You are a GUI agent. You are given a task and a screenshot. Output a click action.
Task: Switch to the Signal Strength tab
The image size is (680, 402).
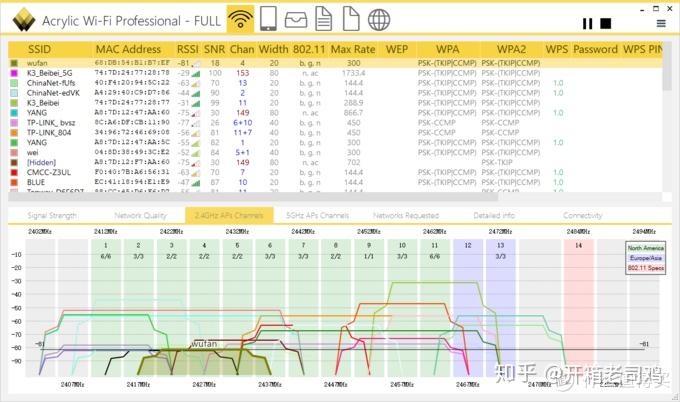click(52, 216)
